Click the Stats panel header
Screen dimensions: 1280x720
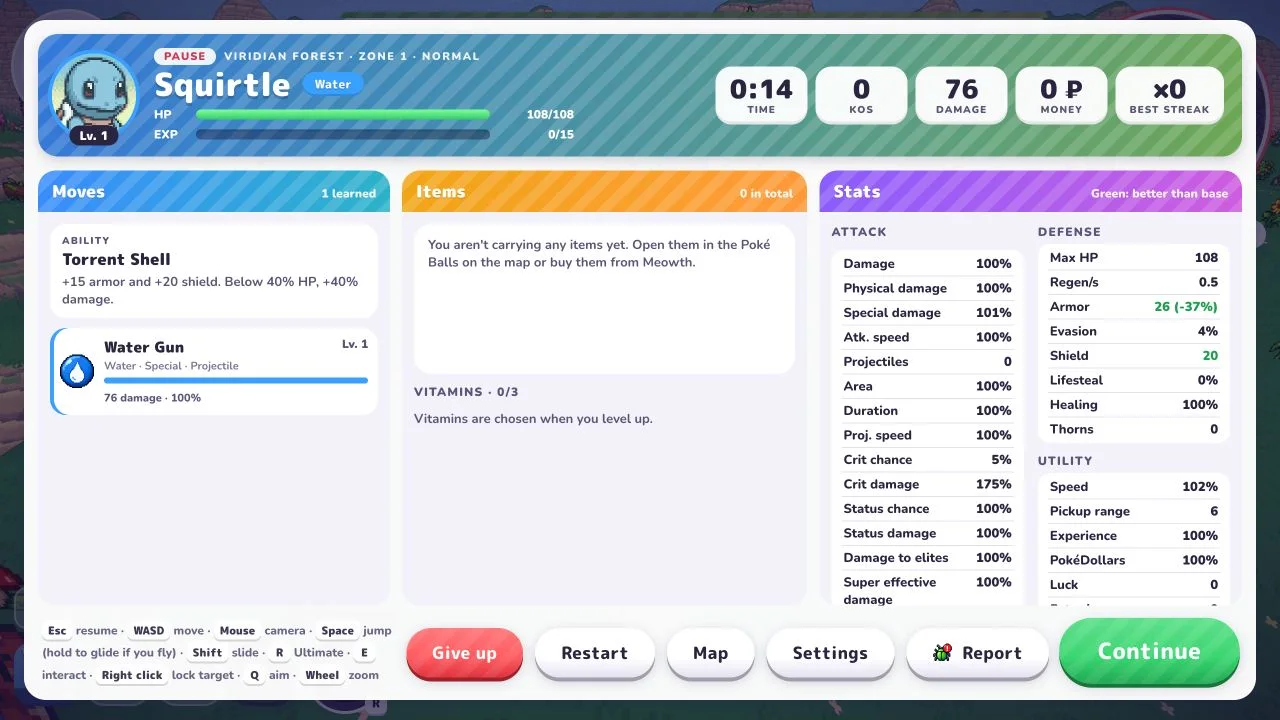[1031, 192]
